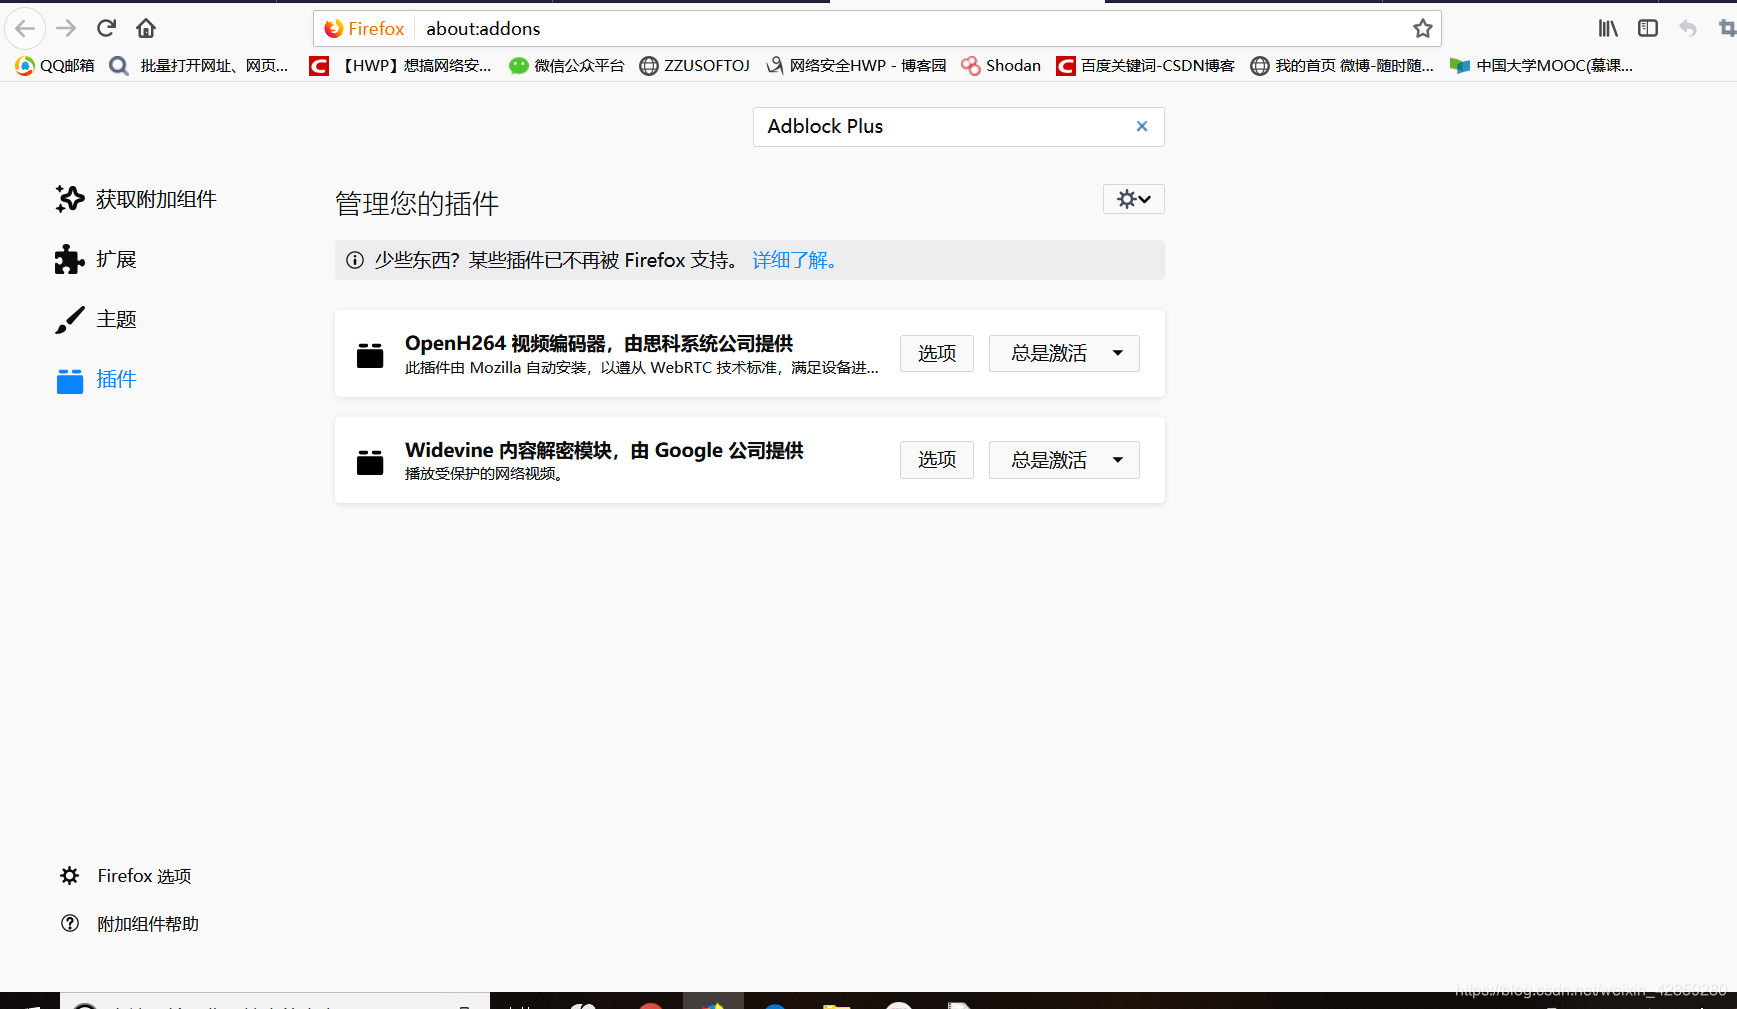Viewport: 1737px width, 1009px height.
Task: Reload the about:addons page
Action: point(106,28)
